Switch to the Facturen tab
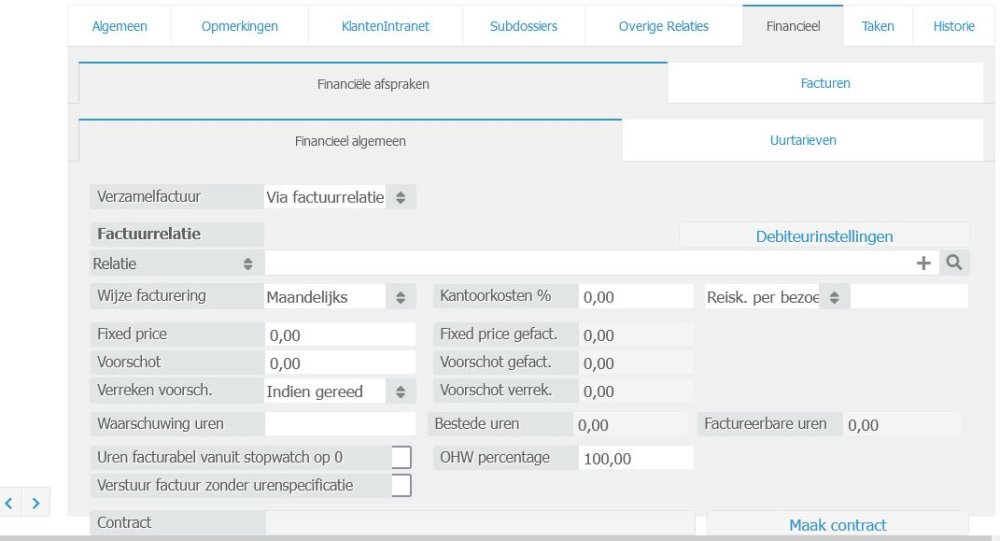1000x541 pixels. pos(825,83)
